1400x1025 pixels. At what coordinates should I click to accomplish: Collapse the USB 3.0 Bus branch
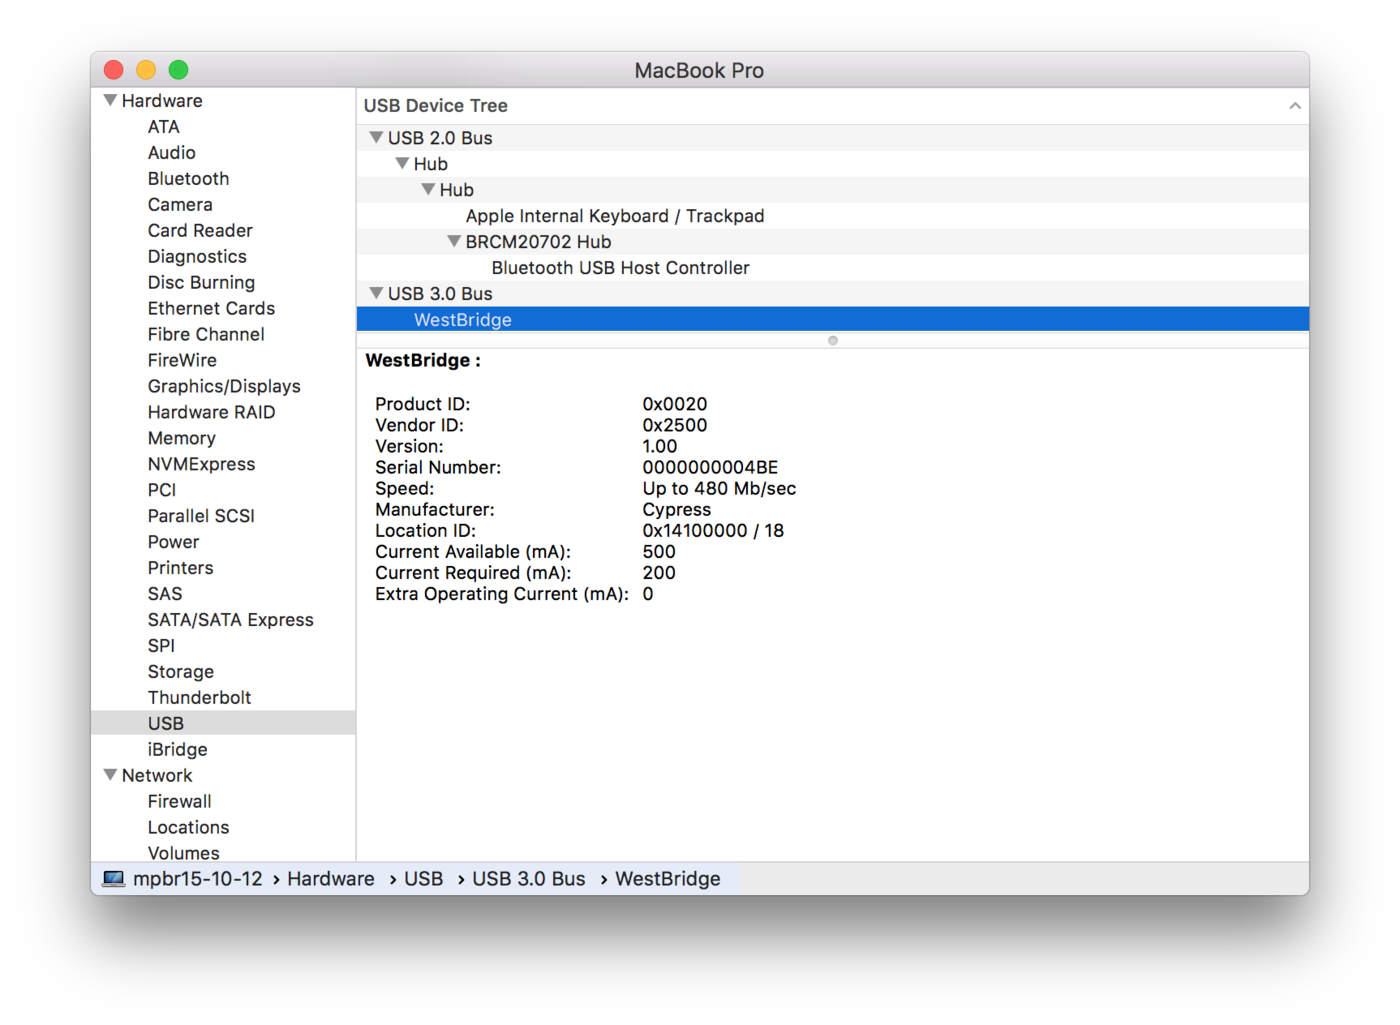tap(377, 293)
